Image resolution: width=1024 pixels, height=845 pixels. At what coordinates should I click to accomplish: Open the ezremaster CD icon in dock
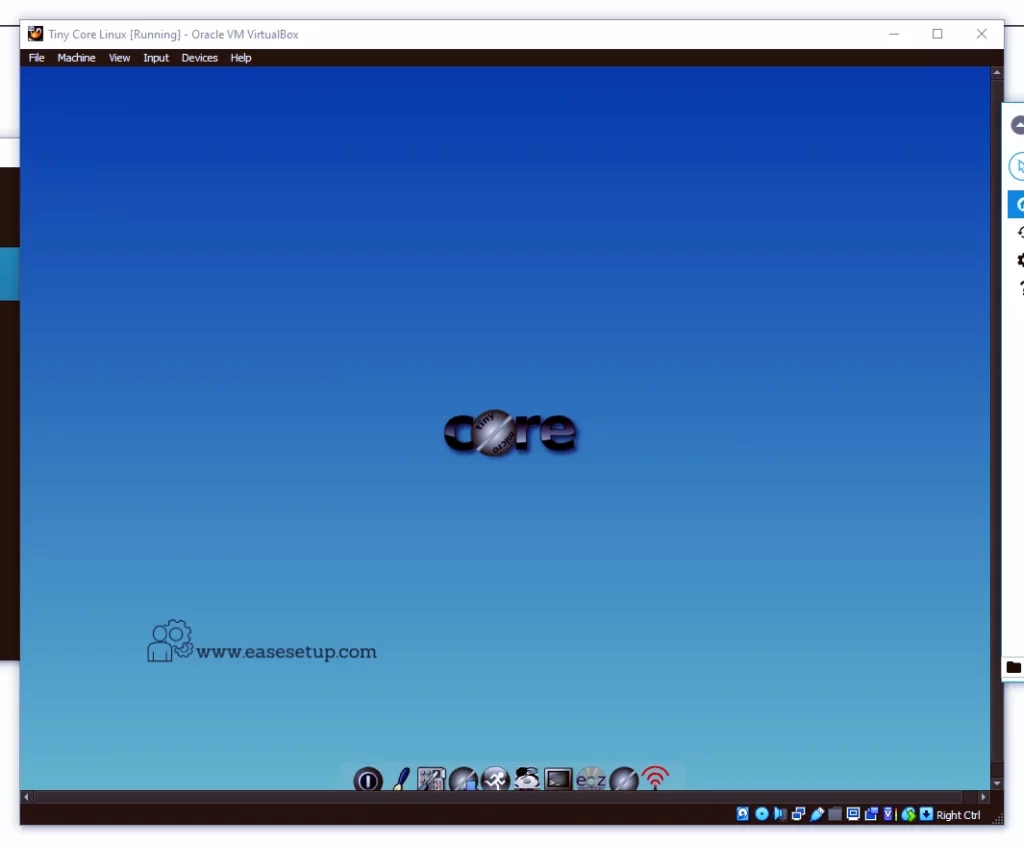pyautogui.click(x=590, y=779)
